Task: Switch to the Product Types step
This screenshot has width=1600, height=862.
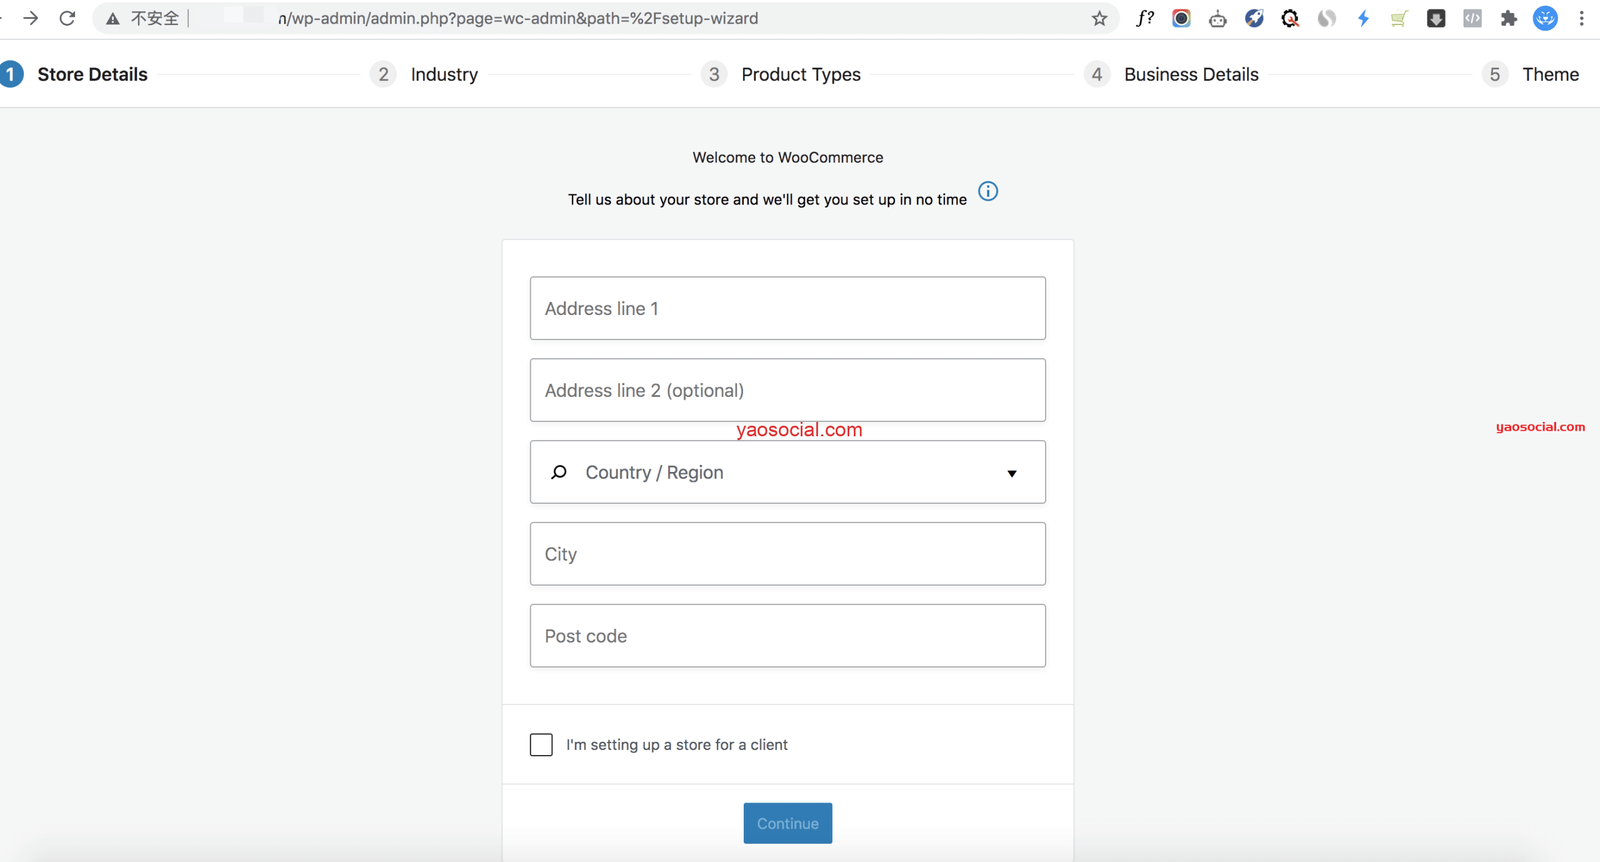Action: [800, 74]
